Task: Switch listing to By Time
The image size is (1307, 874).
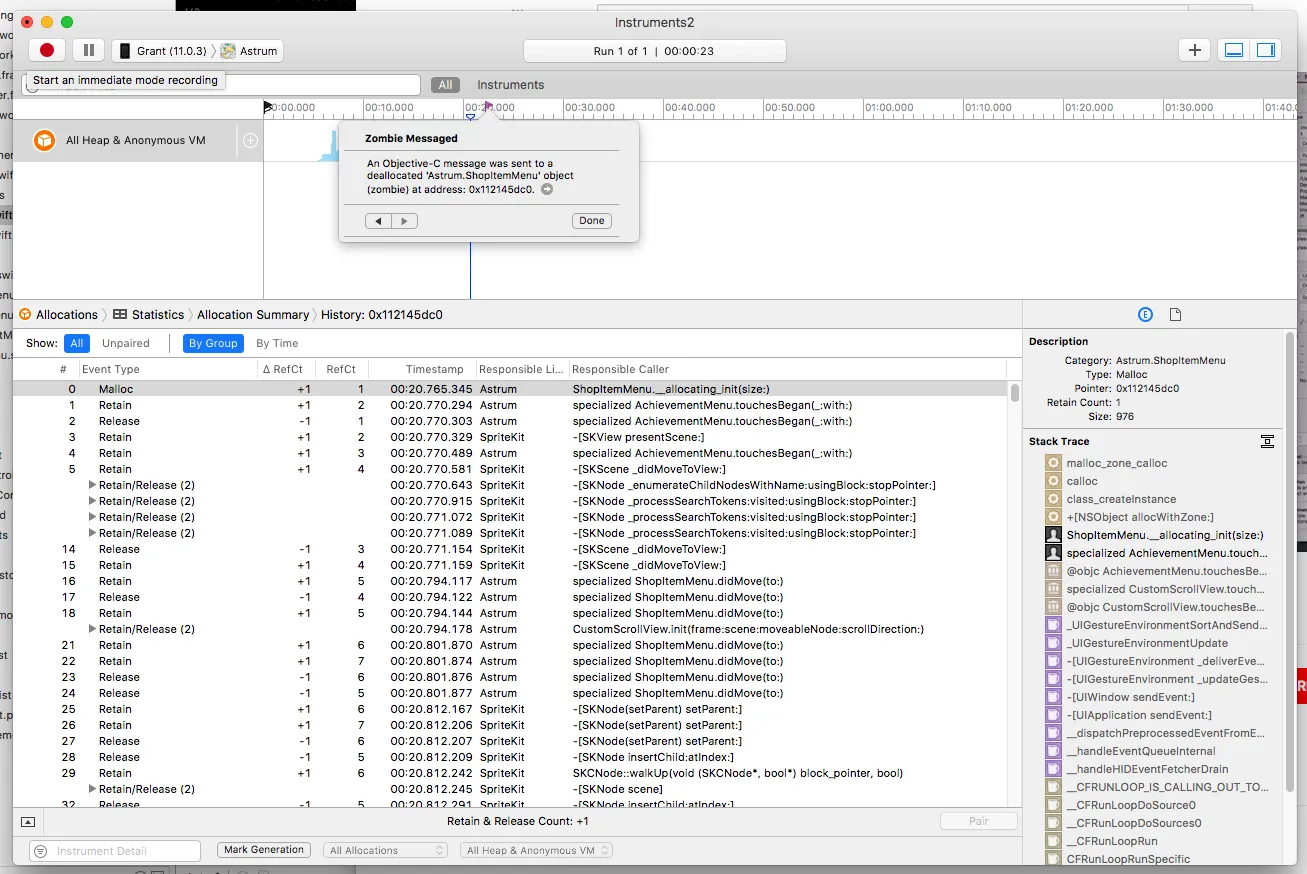Action: click(277, 343)
